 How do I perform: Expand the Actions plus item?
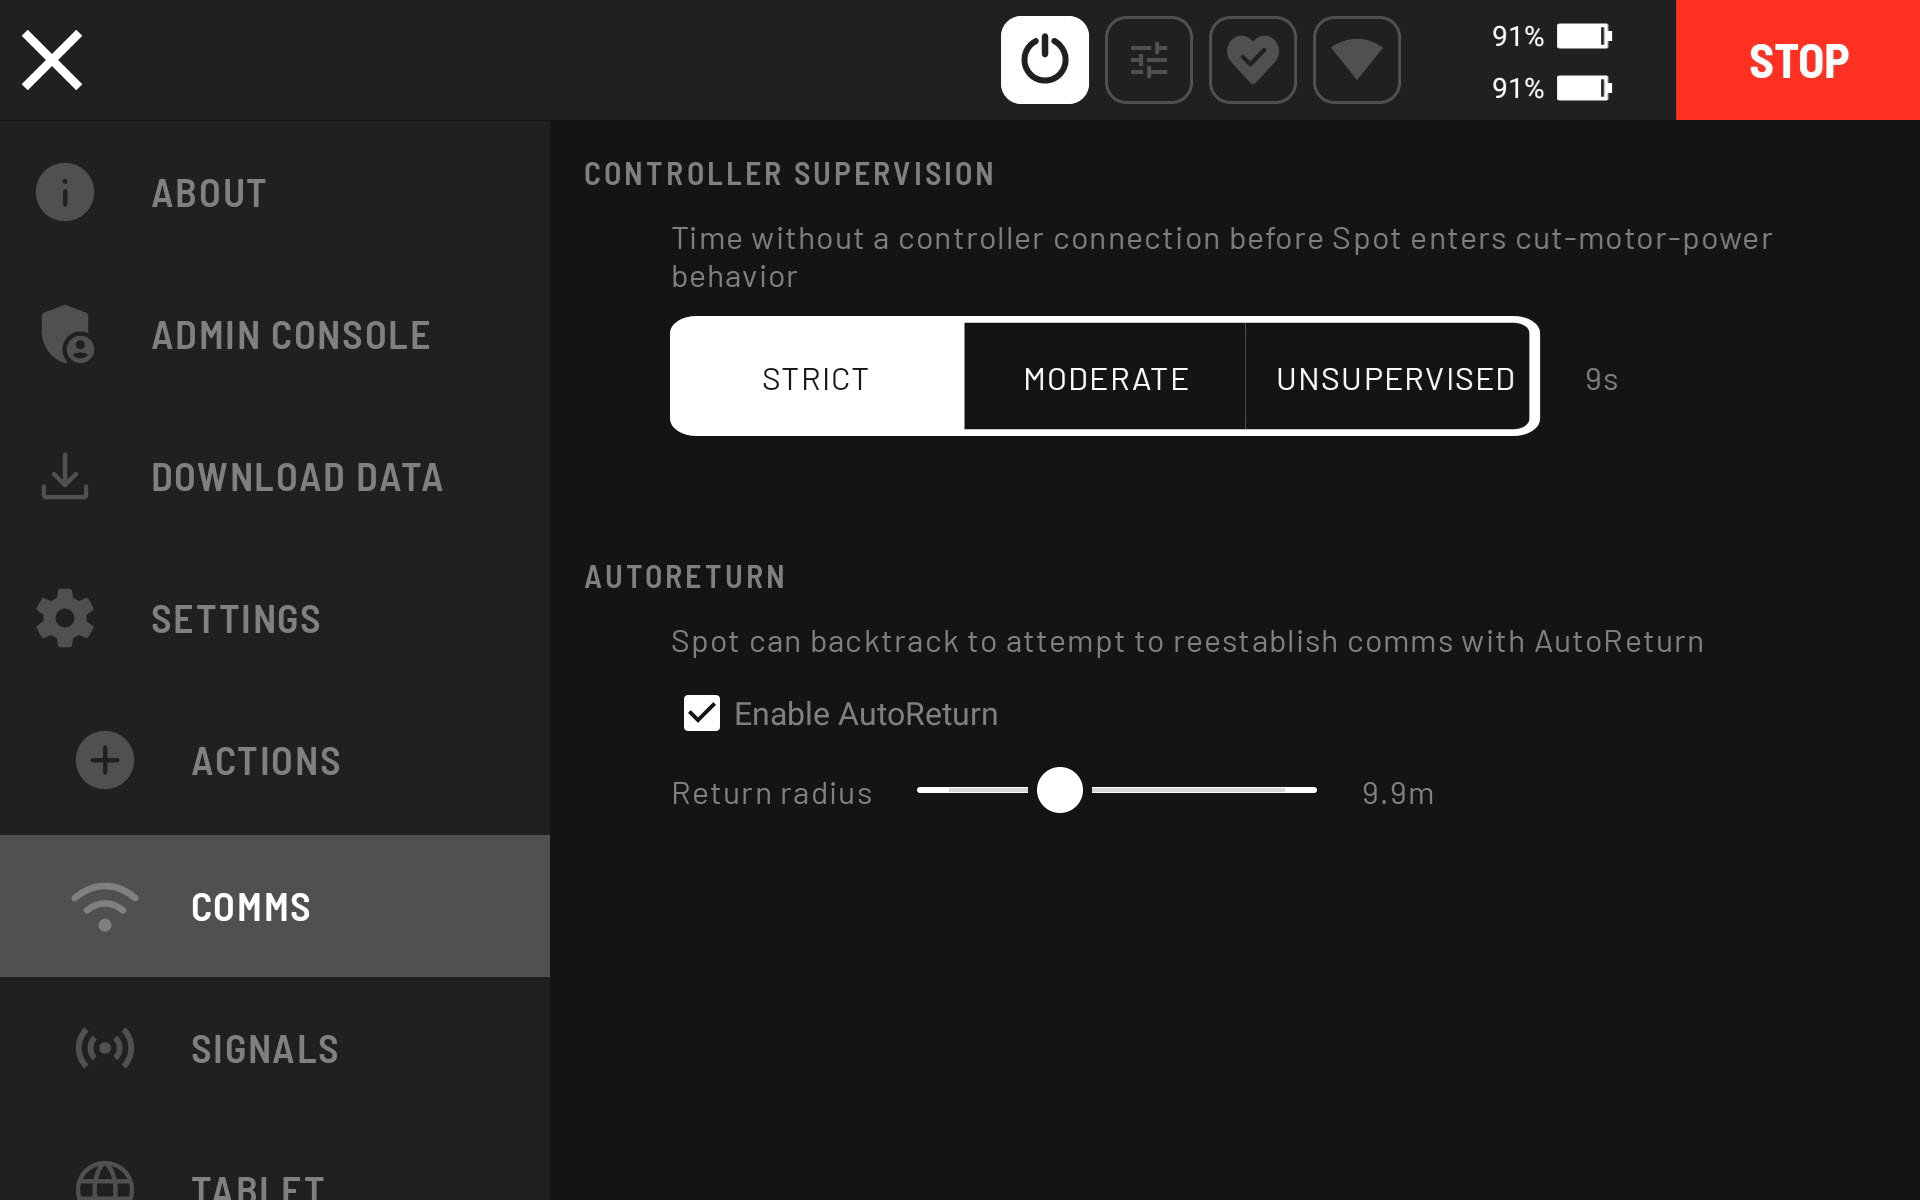105,760
